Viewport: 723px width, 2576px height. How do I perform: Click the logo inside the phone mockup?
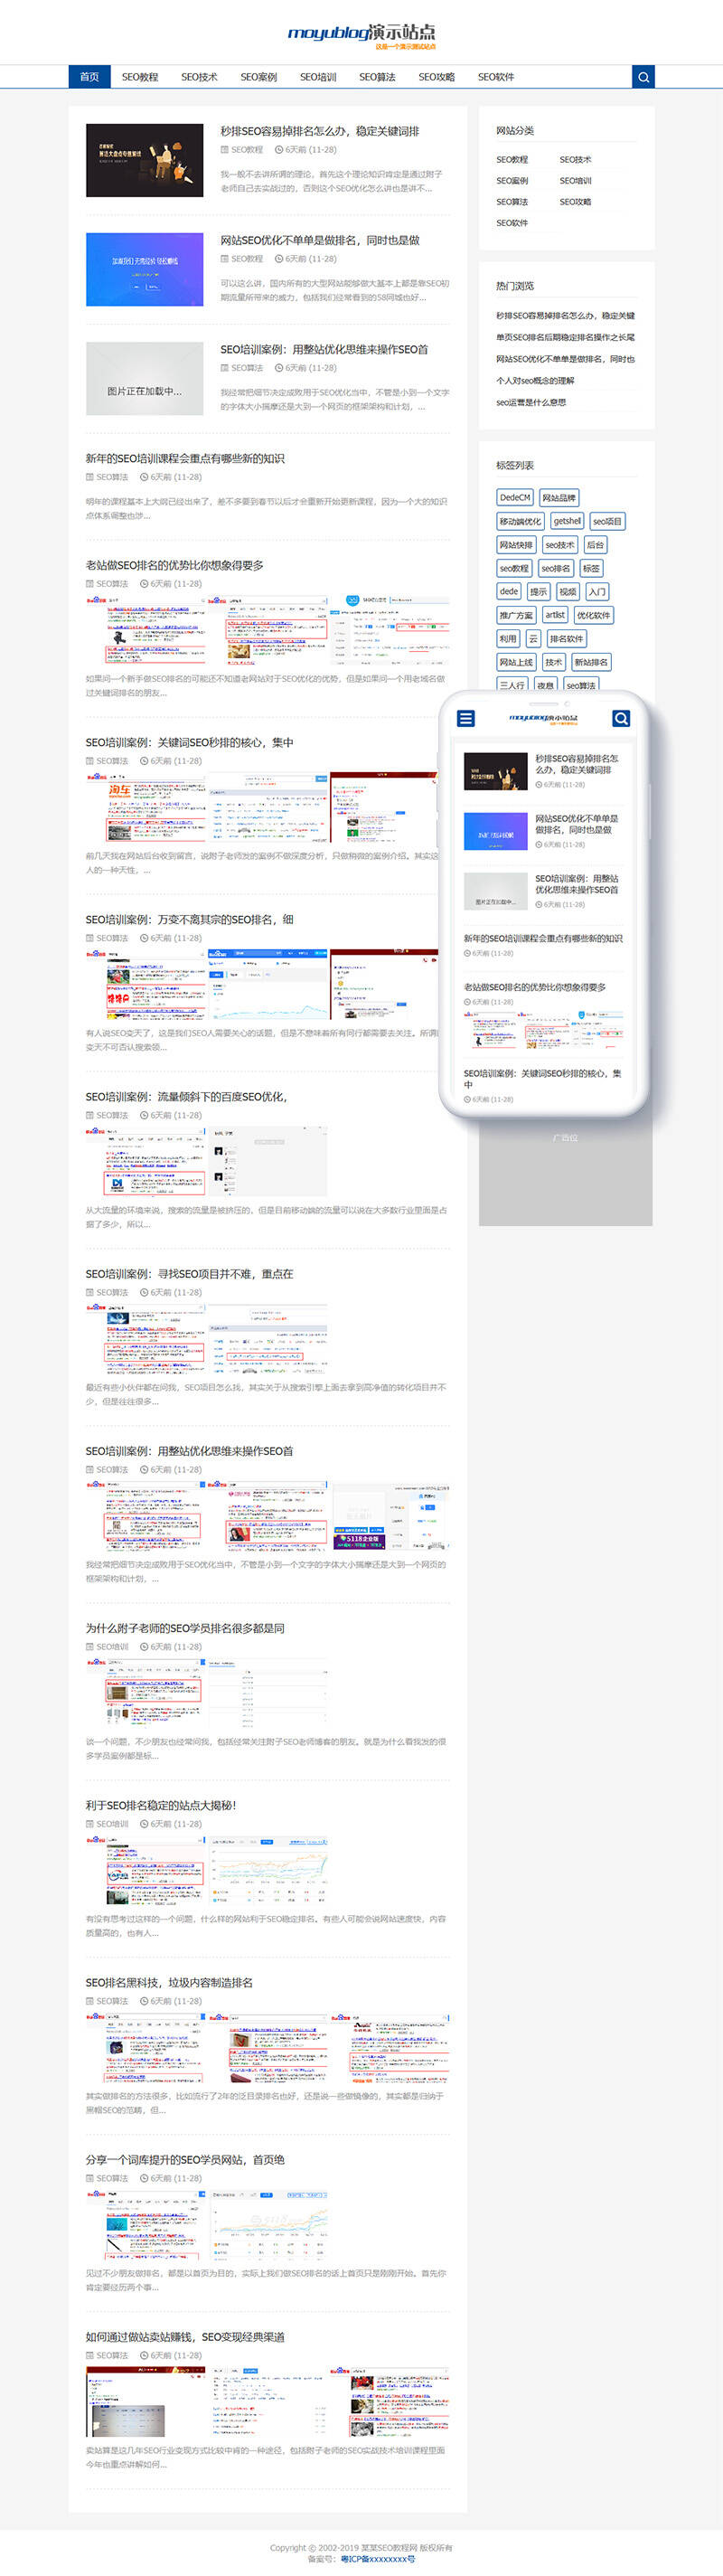point(543,718)
